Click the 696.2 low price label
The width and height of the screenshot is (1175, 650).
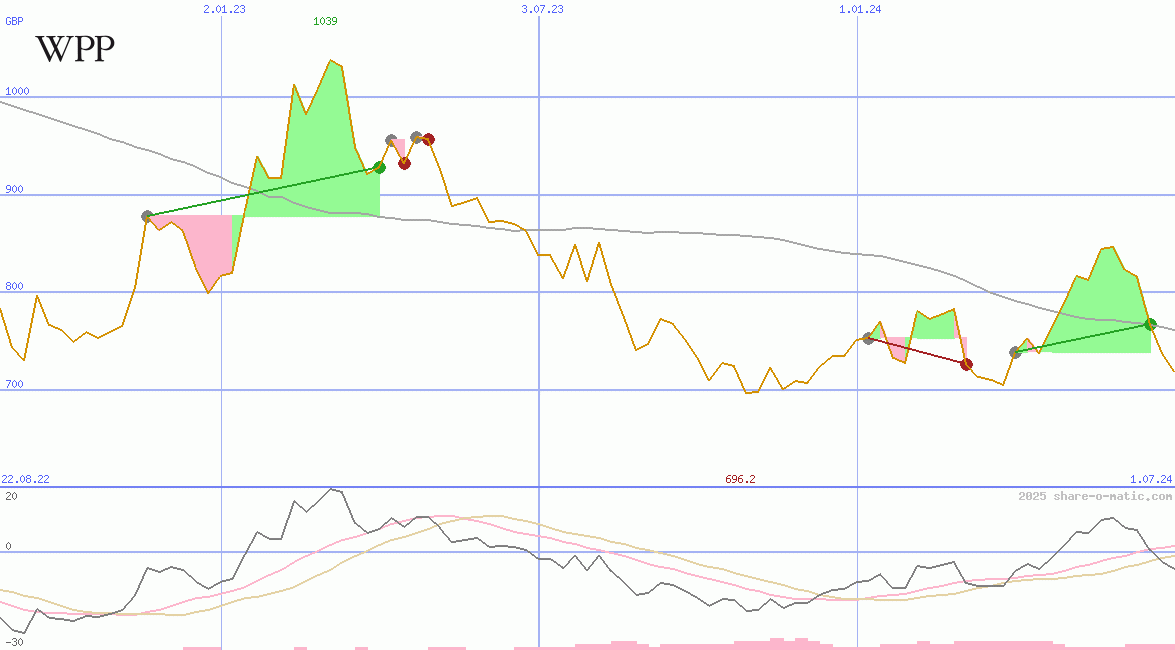[x=740, y=479]
